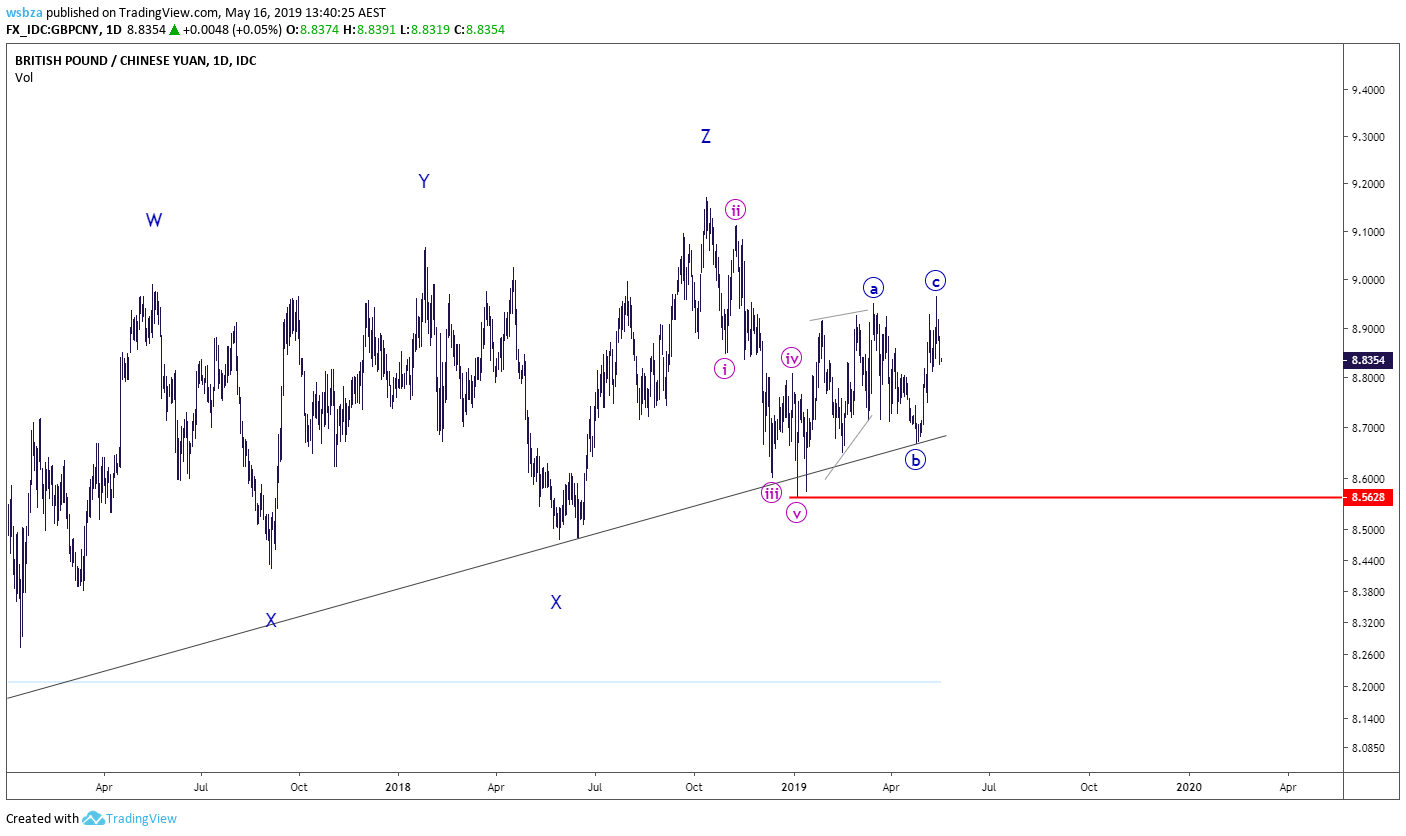Image resolution: width=1406 pixels, height=836 pixels.
Task: Click the 8.3800 price axis label
Action: point(1367,593)
